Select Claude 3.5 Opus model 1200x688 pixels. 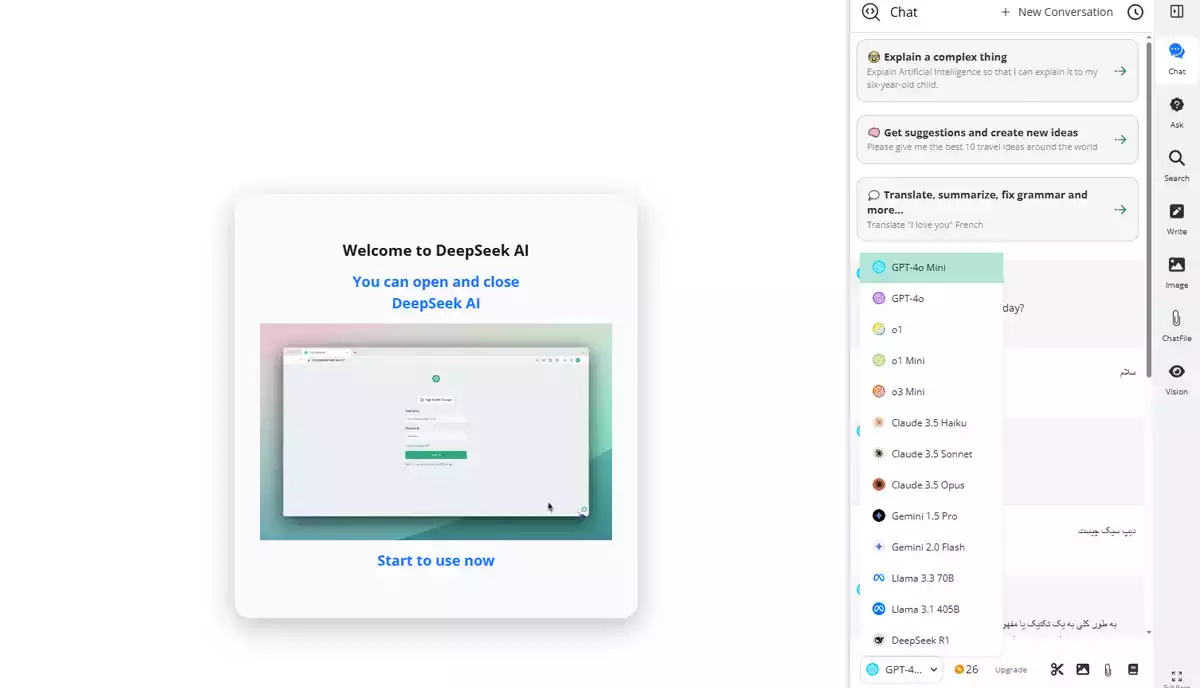[x=931, y=484]
